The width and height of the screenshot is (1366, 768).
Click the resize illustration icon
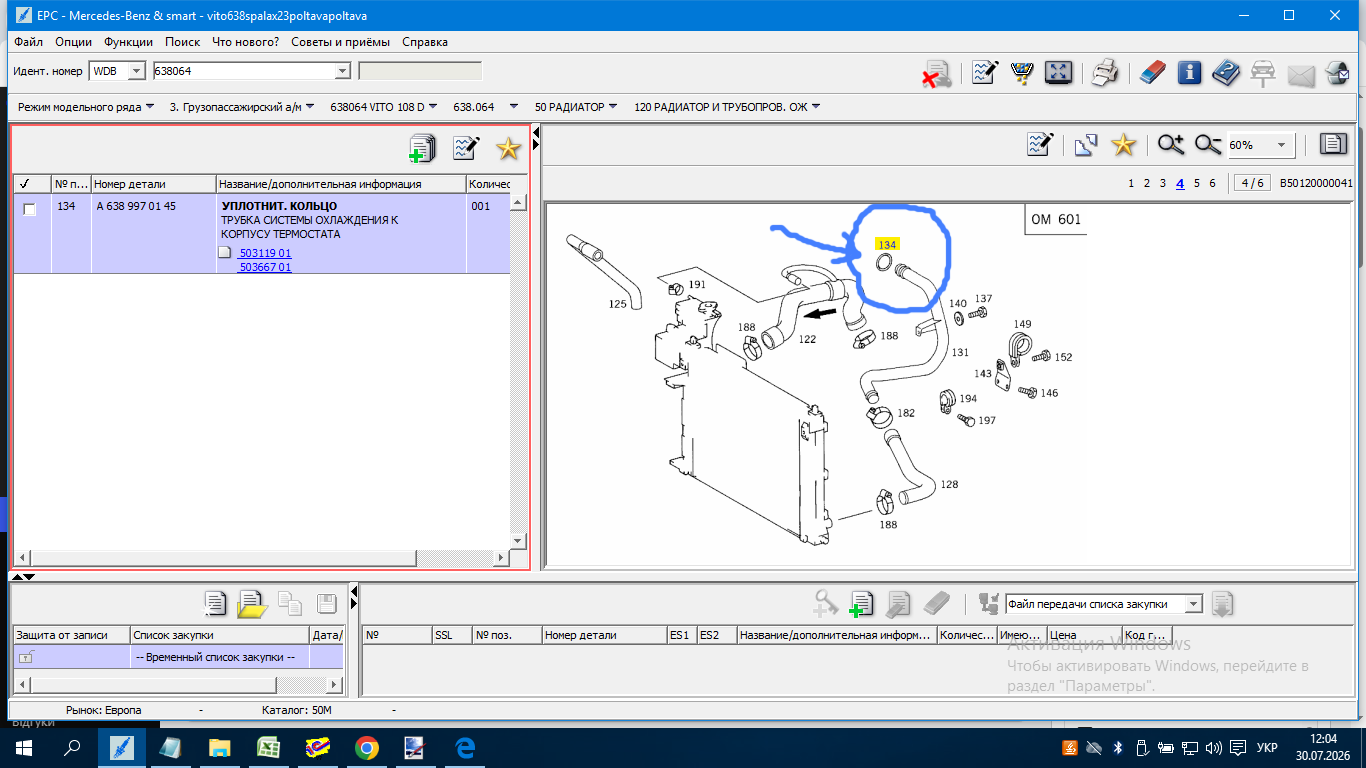[x=1087, y=145]
